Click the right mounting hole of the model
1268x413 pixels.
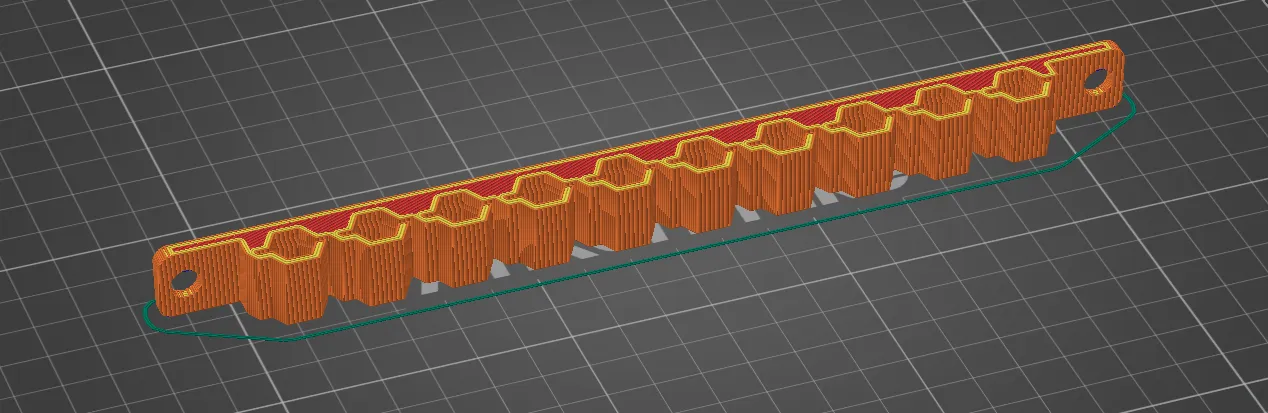[1097, 78]
